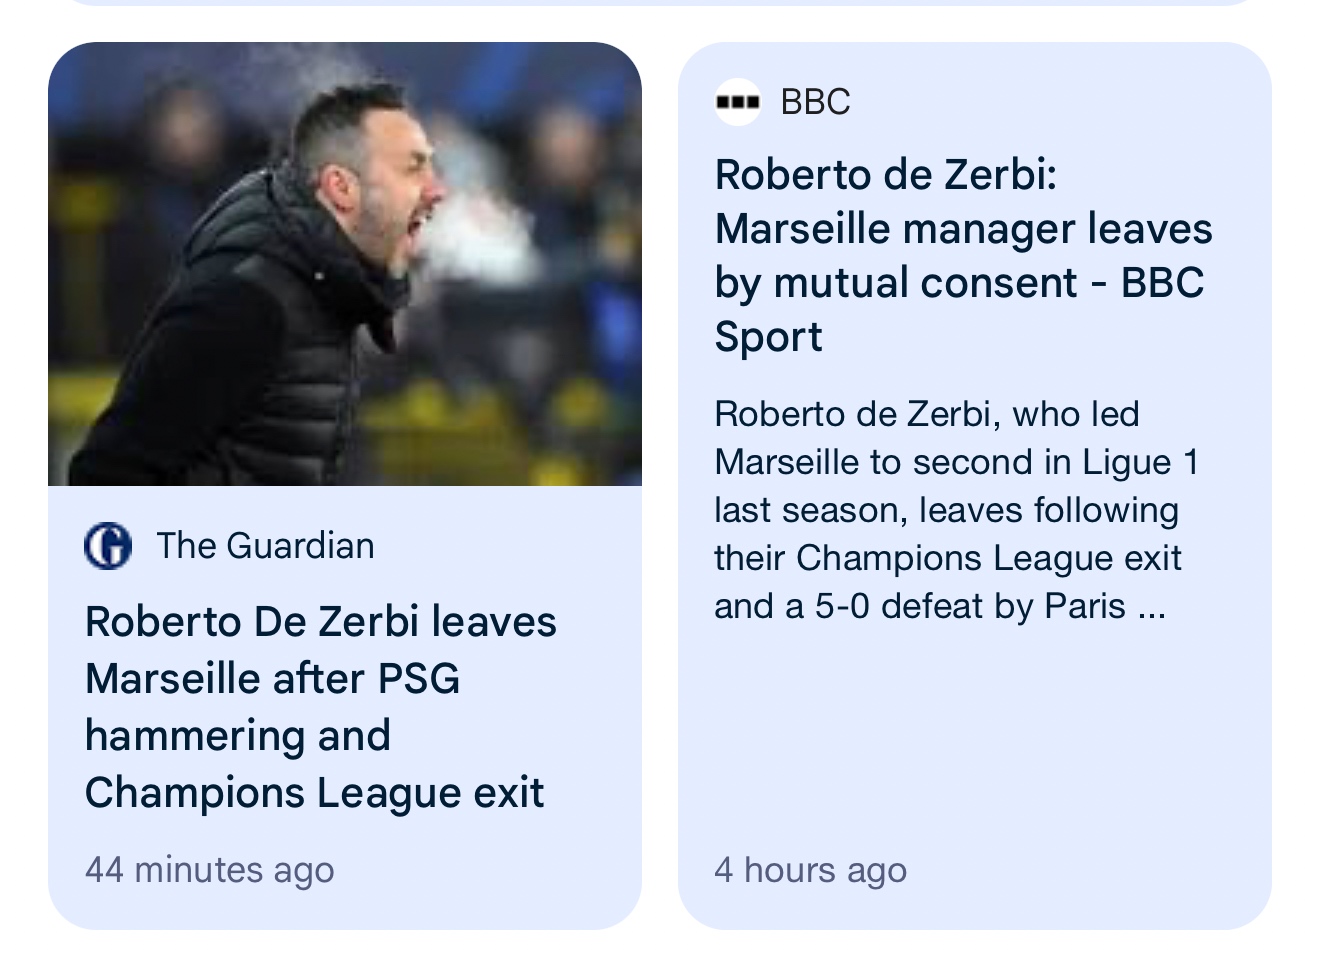Click "last season, leaves following" in BBC summary

point(946,510)
